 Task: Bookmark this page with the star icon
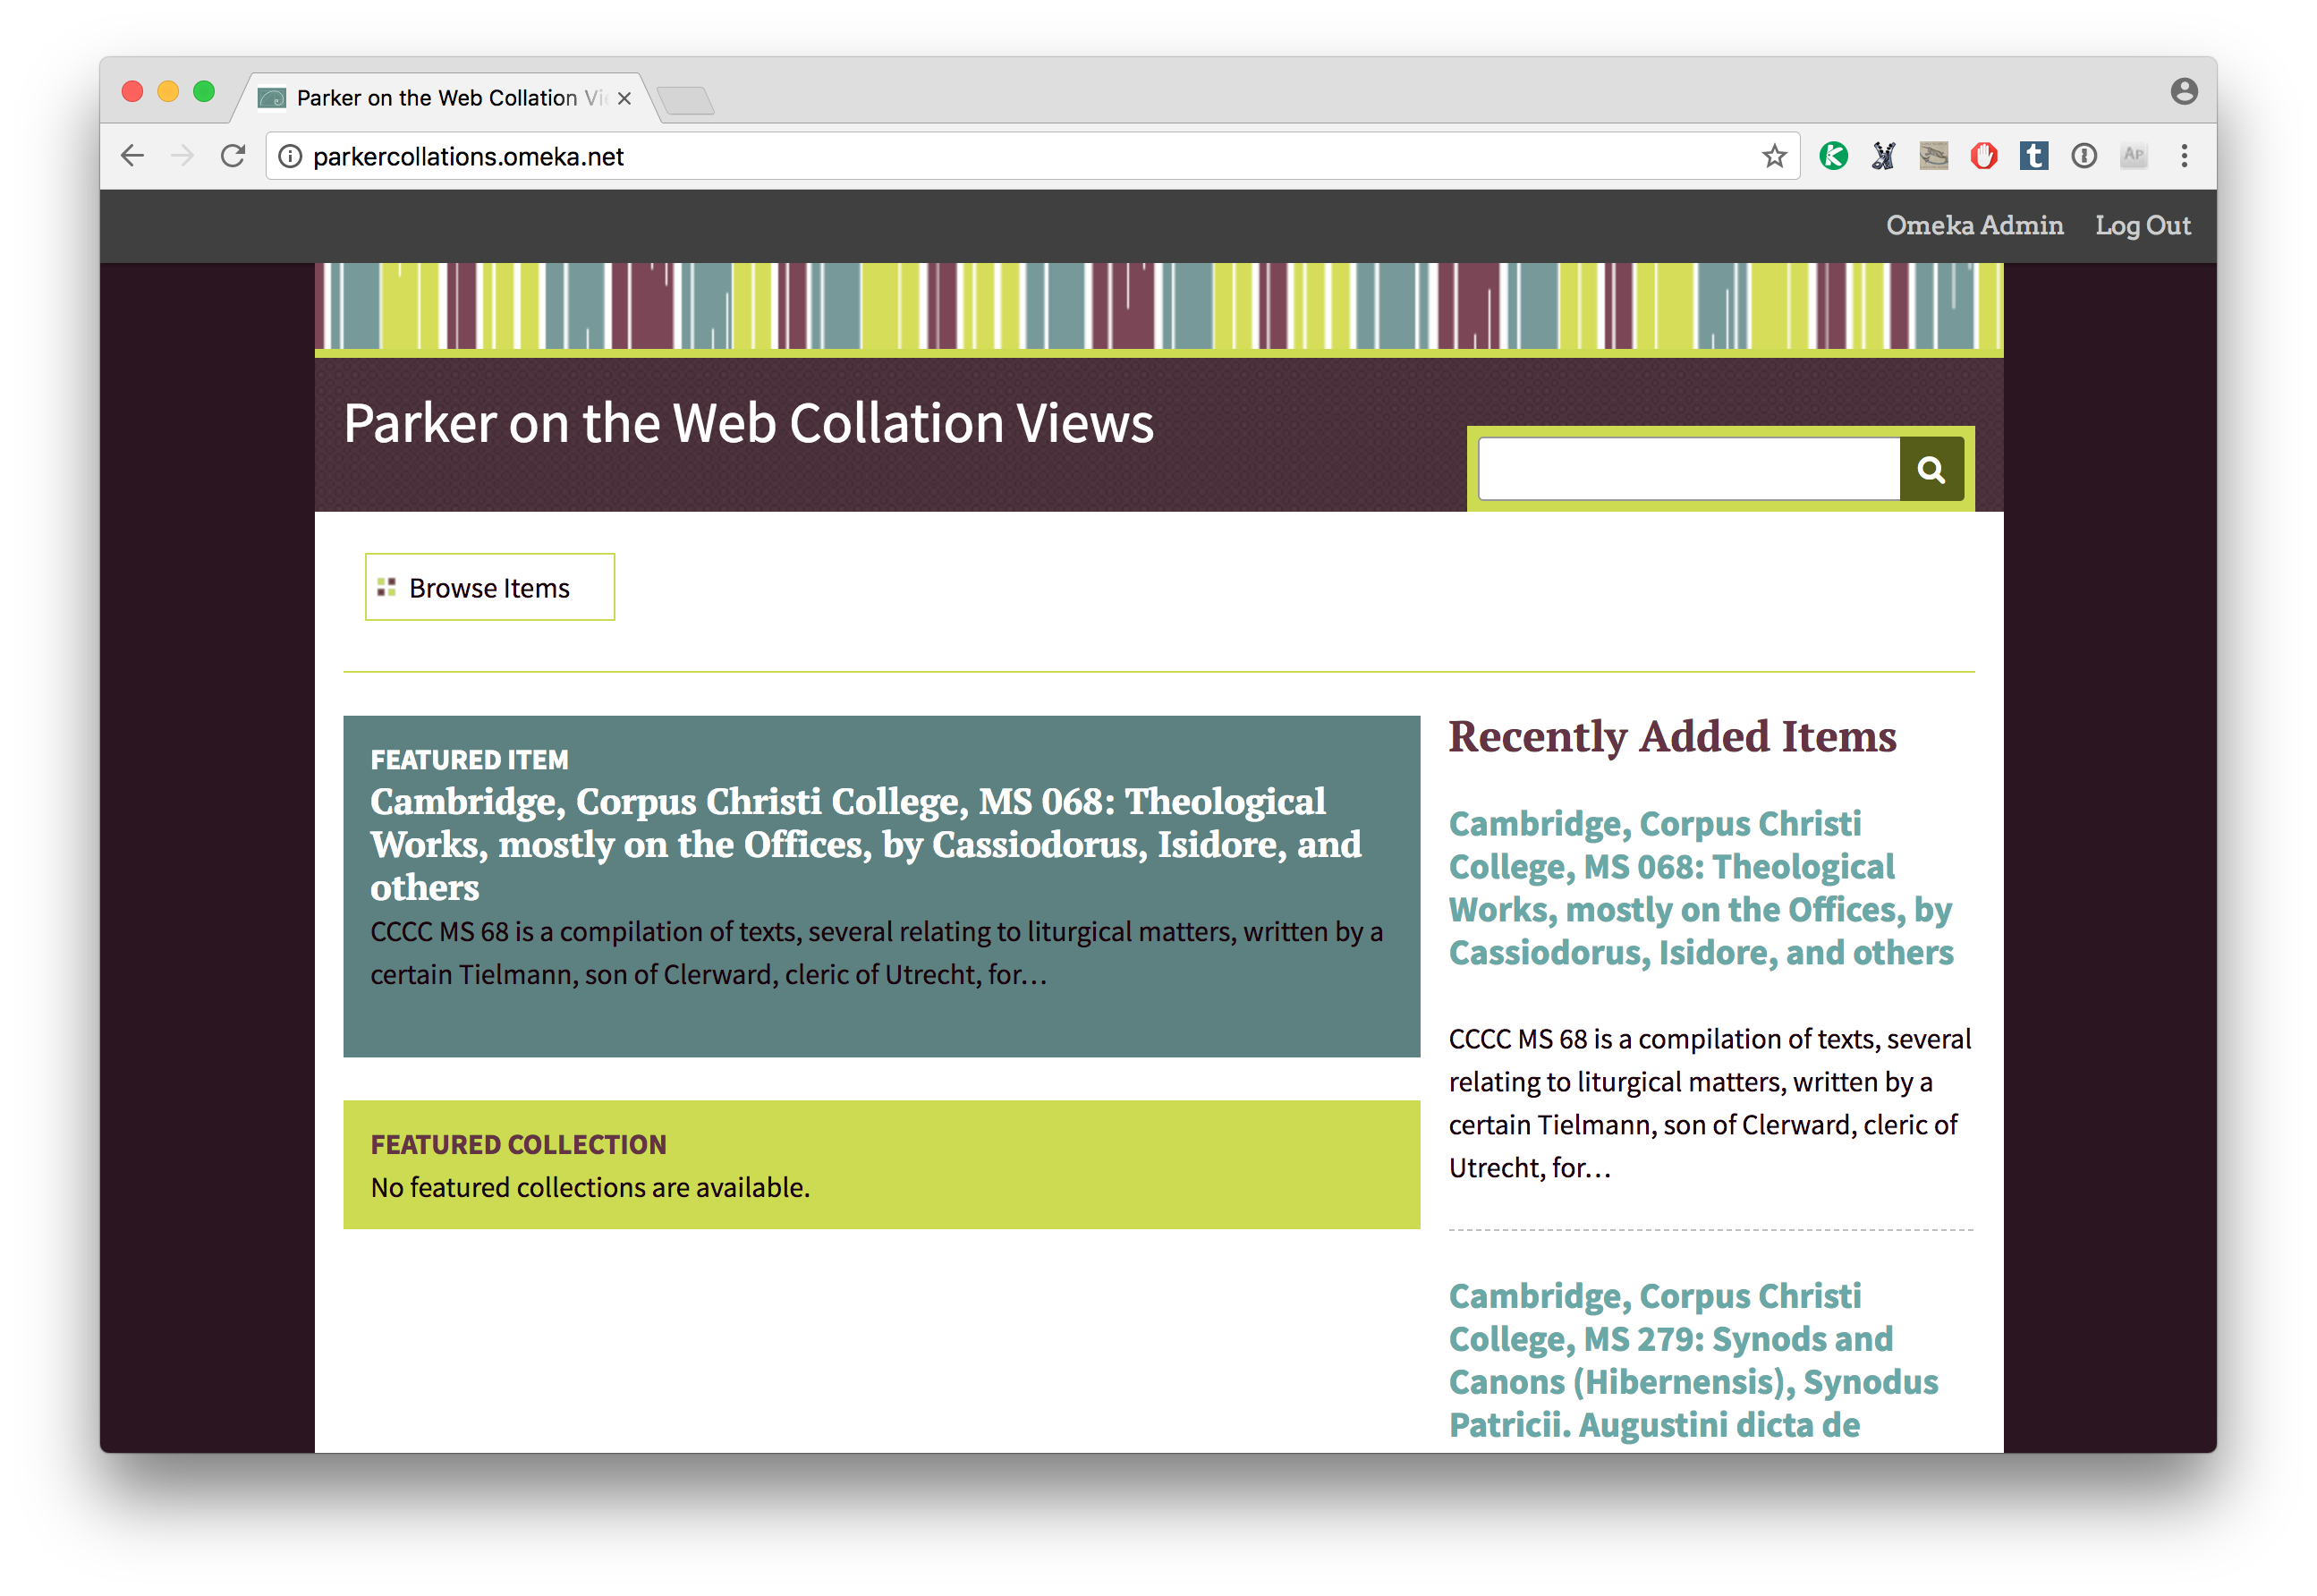(x=1774, y=156)
